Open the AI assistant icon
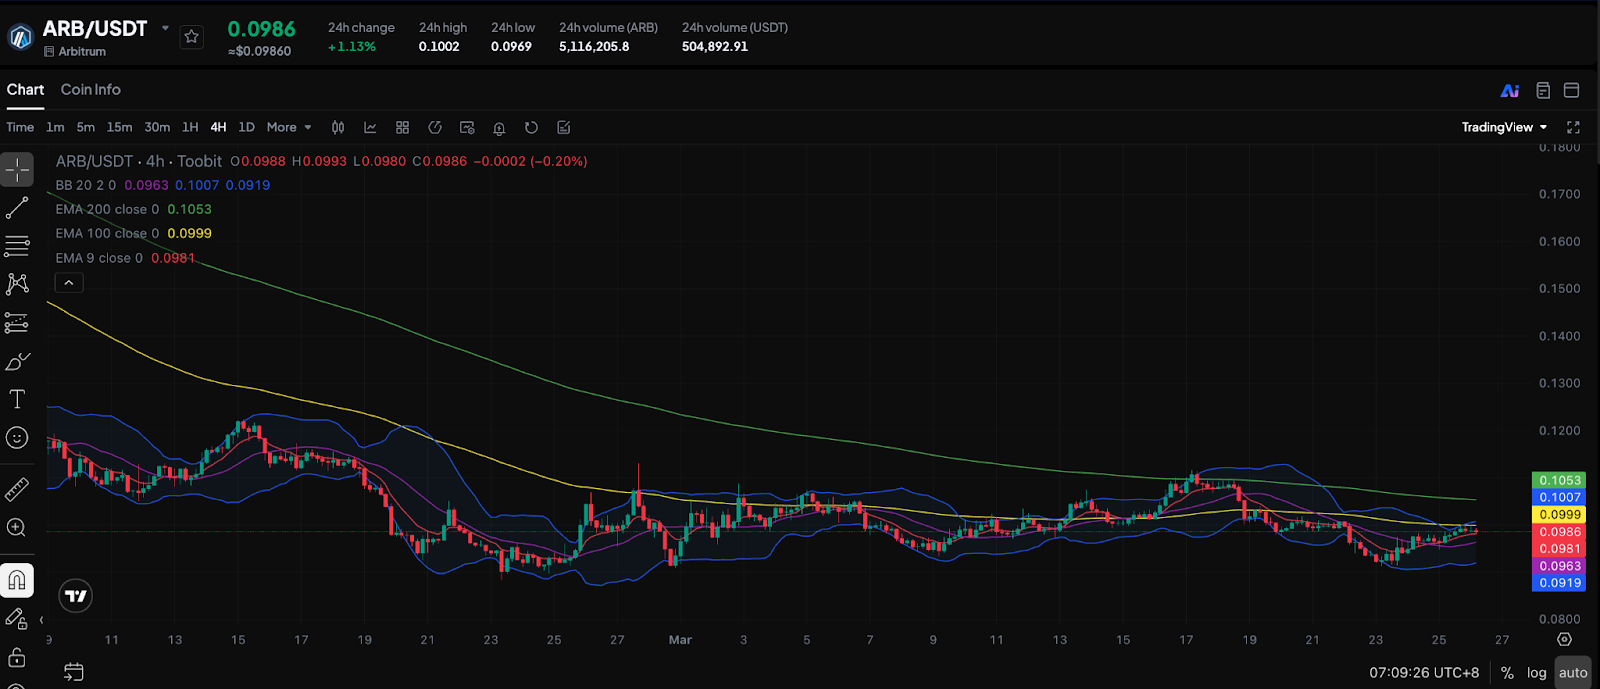Viewport: 1600px width, 689px height. pyautogui.click(x=1510, y=90)
